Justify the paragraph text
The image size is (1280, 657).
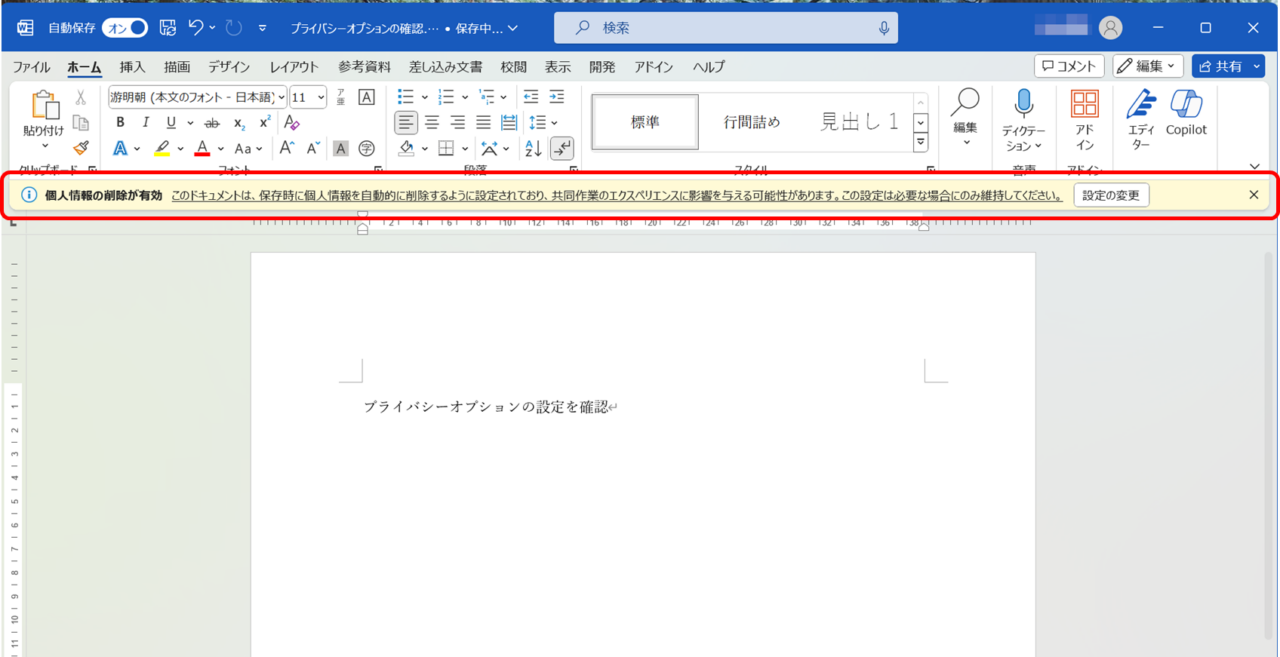[484, 122]
